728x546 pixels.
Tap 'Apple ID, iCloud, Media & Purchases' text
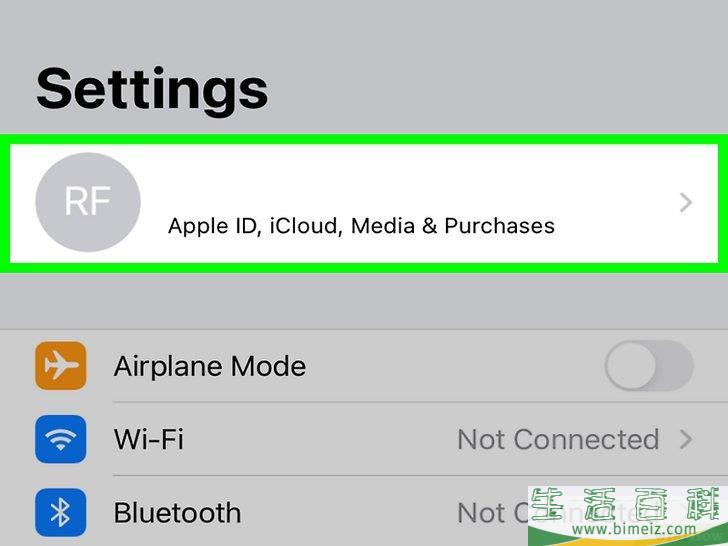361,226
